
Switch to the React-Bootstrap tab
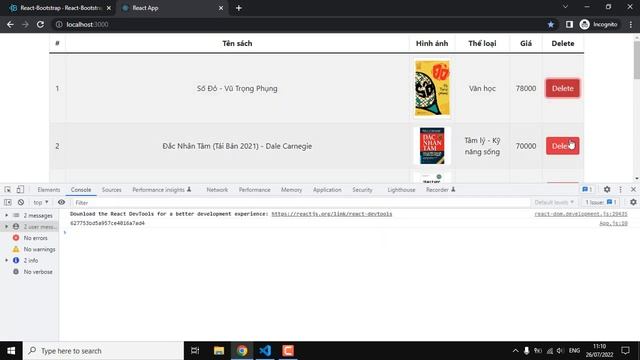(60, 8)
